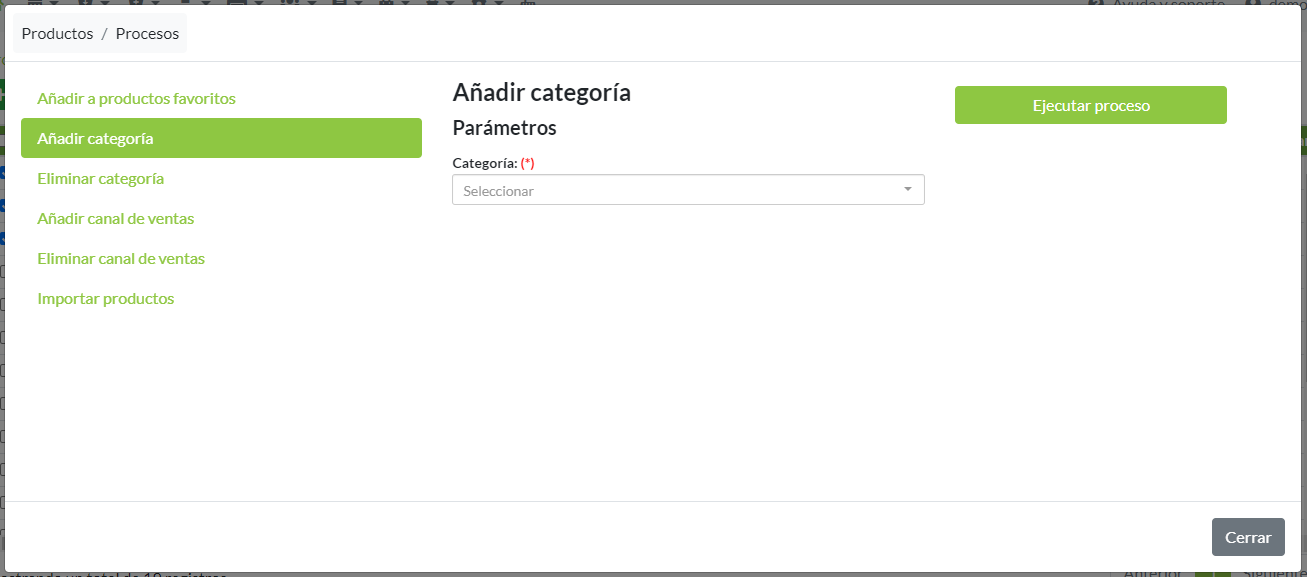Screen dimensions: 1307x577
Task: Choose 'Añadir canal de ventas' process
Action: [x=115, y=219]
